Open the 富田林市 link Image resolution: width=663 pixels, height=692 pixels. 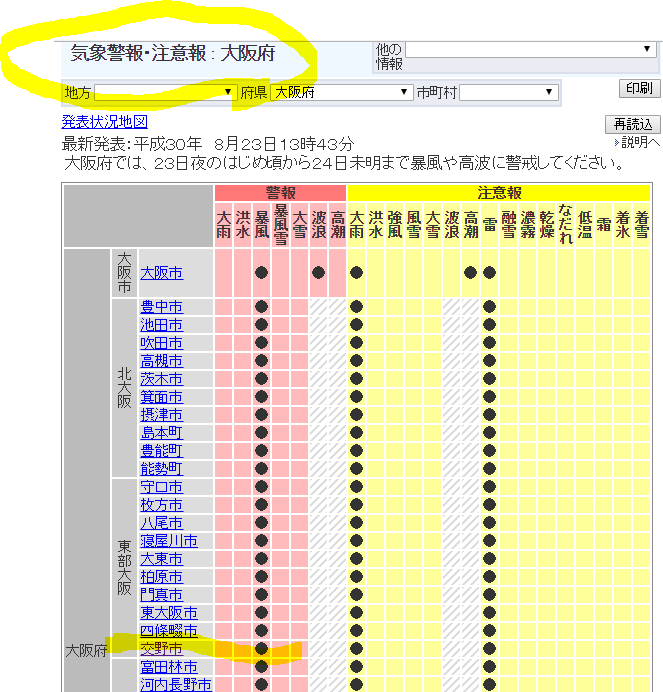coord(169,667)
